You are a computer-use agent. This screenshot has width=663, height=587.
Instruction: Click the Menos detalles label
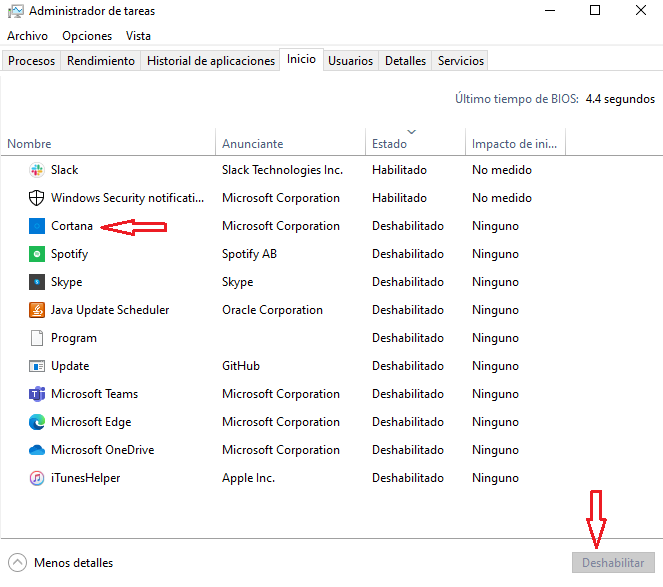[x=74, y=563]
